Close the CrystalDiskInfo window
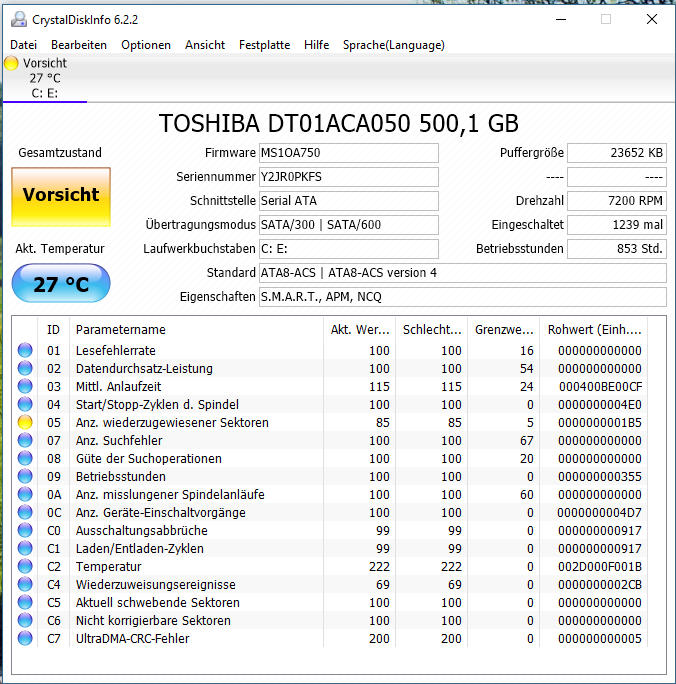 (x=652, y=19)
